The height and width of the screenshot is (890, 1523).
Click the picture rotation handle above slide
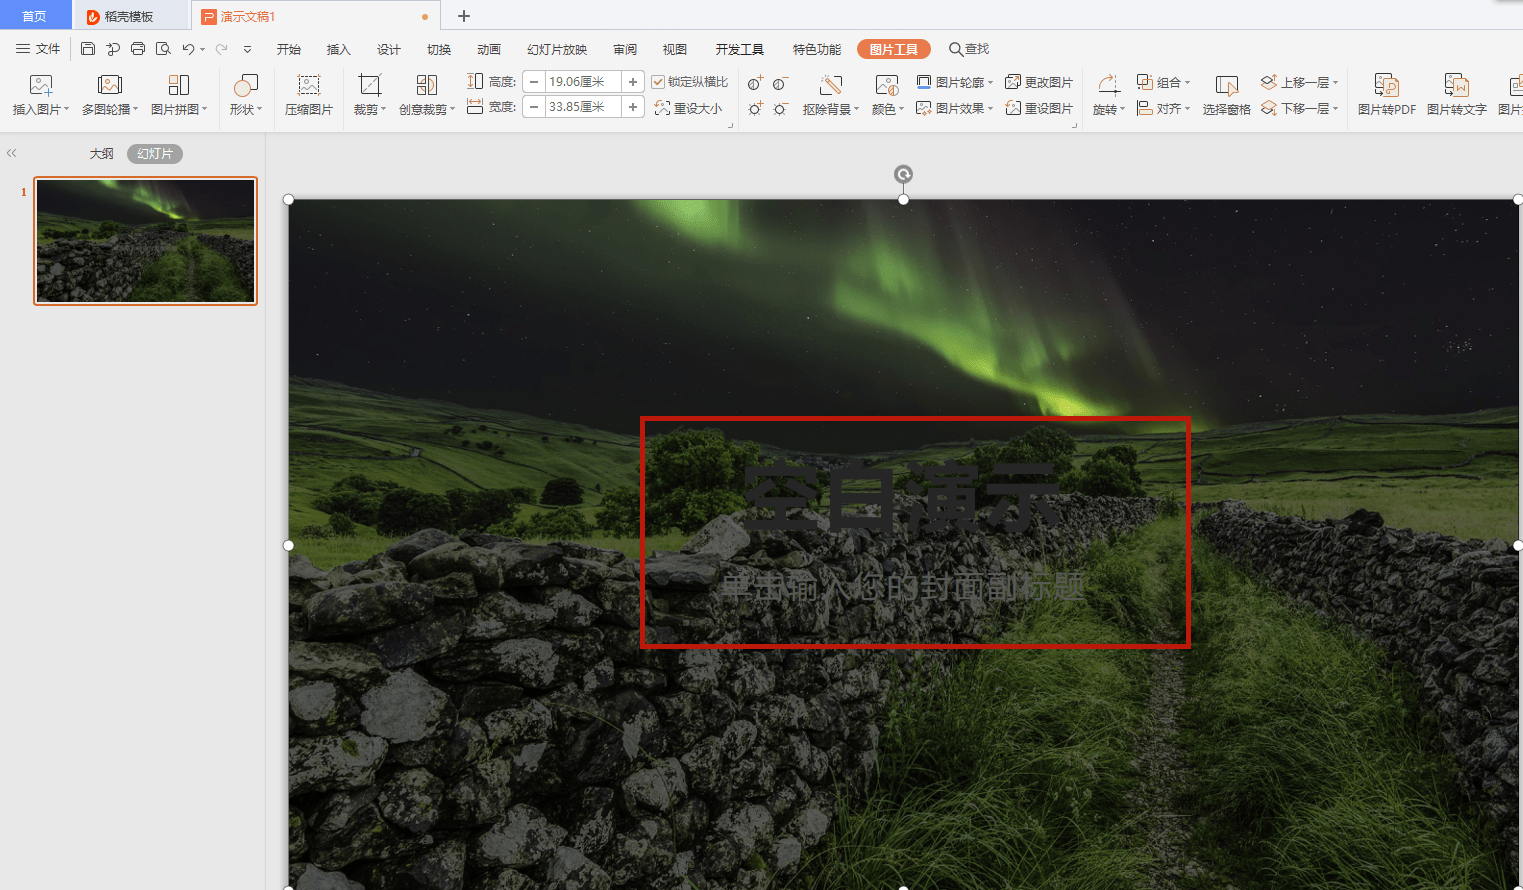click(903, 175)
